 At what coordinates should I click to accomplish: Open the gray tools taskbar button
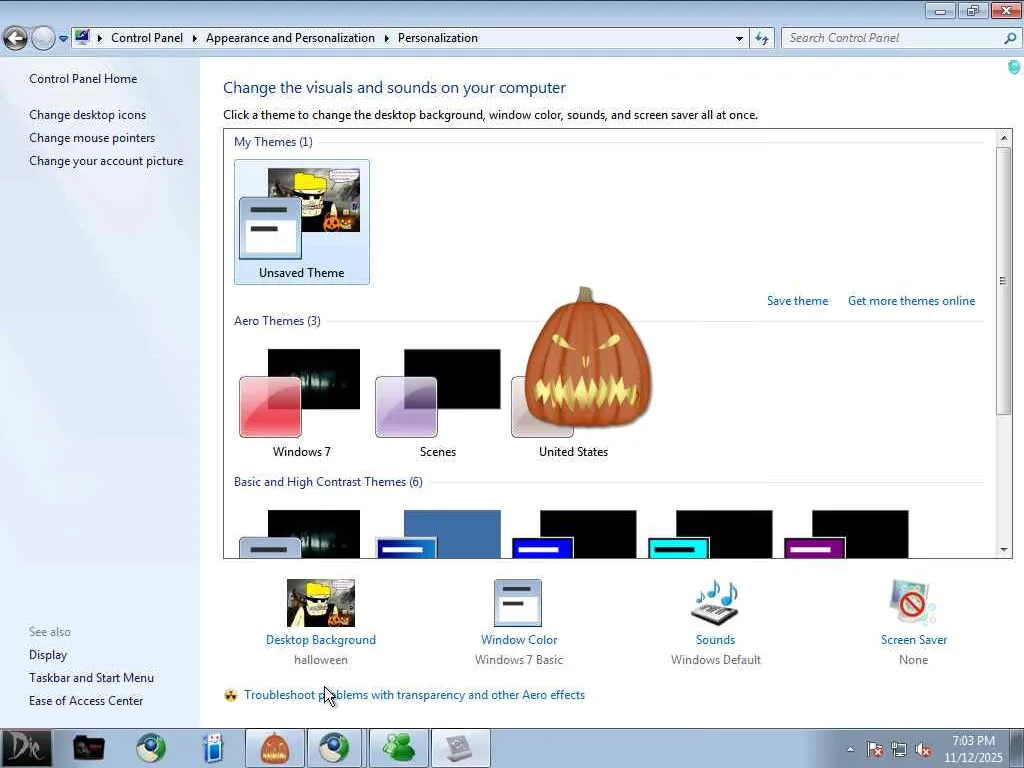(460, 748)
